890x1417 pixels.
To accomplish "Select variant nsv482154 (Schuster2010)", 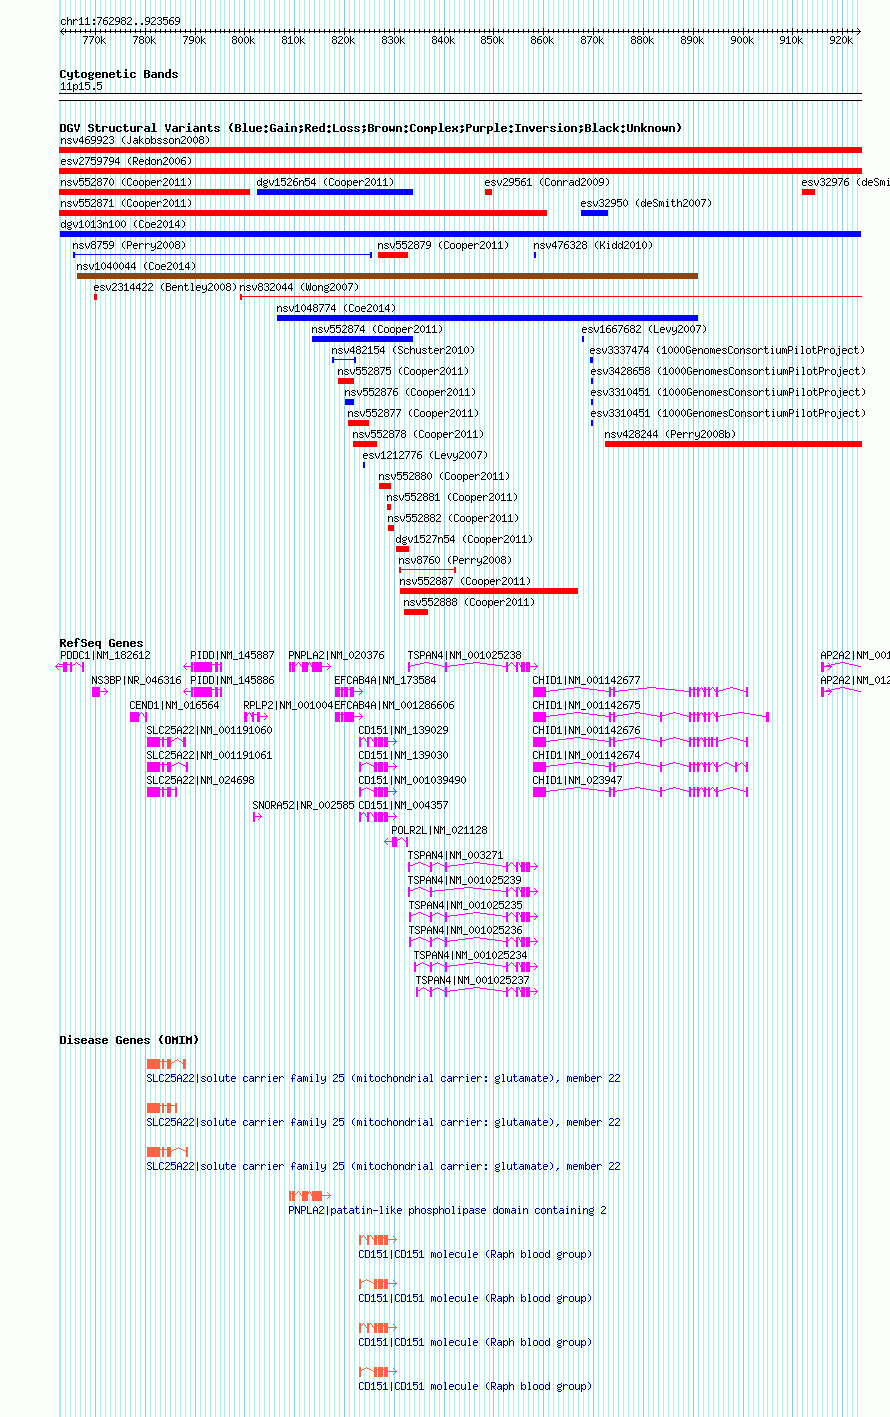I will (x=403, y=350).
